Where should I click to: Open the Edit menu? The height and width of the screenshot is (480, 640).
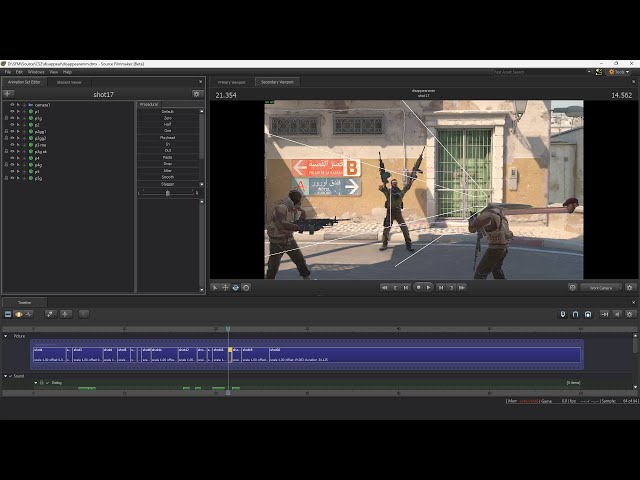(19, 72)
